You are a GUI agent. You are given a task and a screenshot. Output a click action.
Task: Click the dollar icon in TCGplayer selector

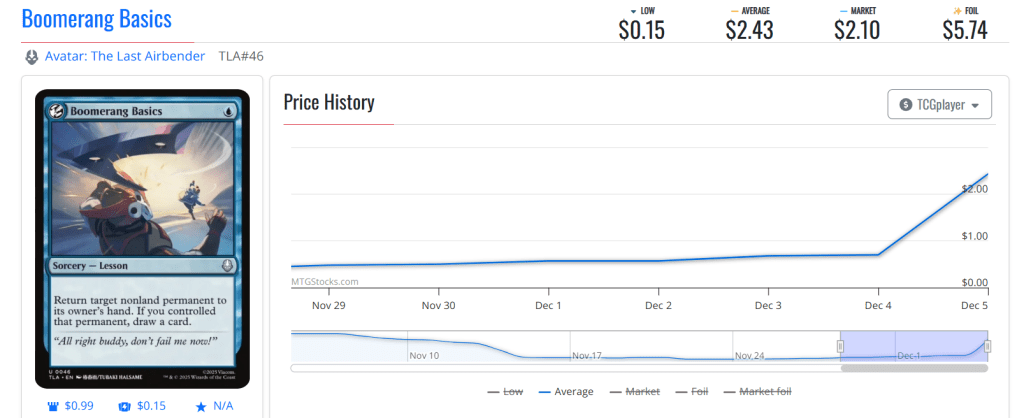tap(906, 104)
